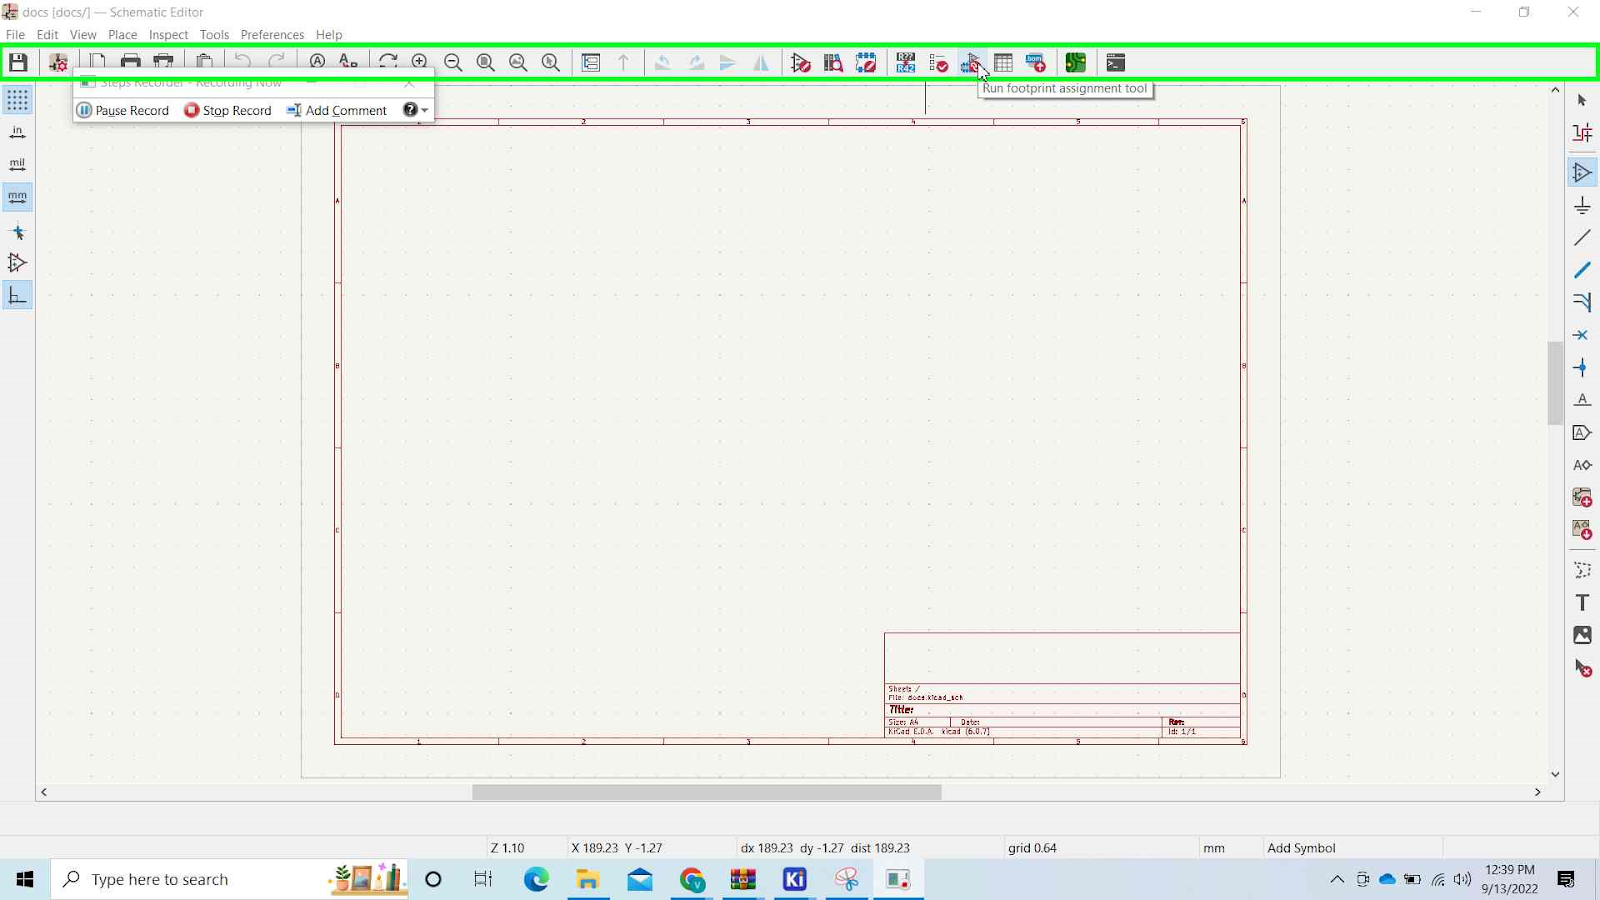The width and height of the screenshot is (1600, 900).
Task: Open PCB editor green board icon
Action: coord(1076,63)
